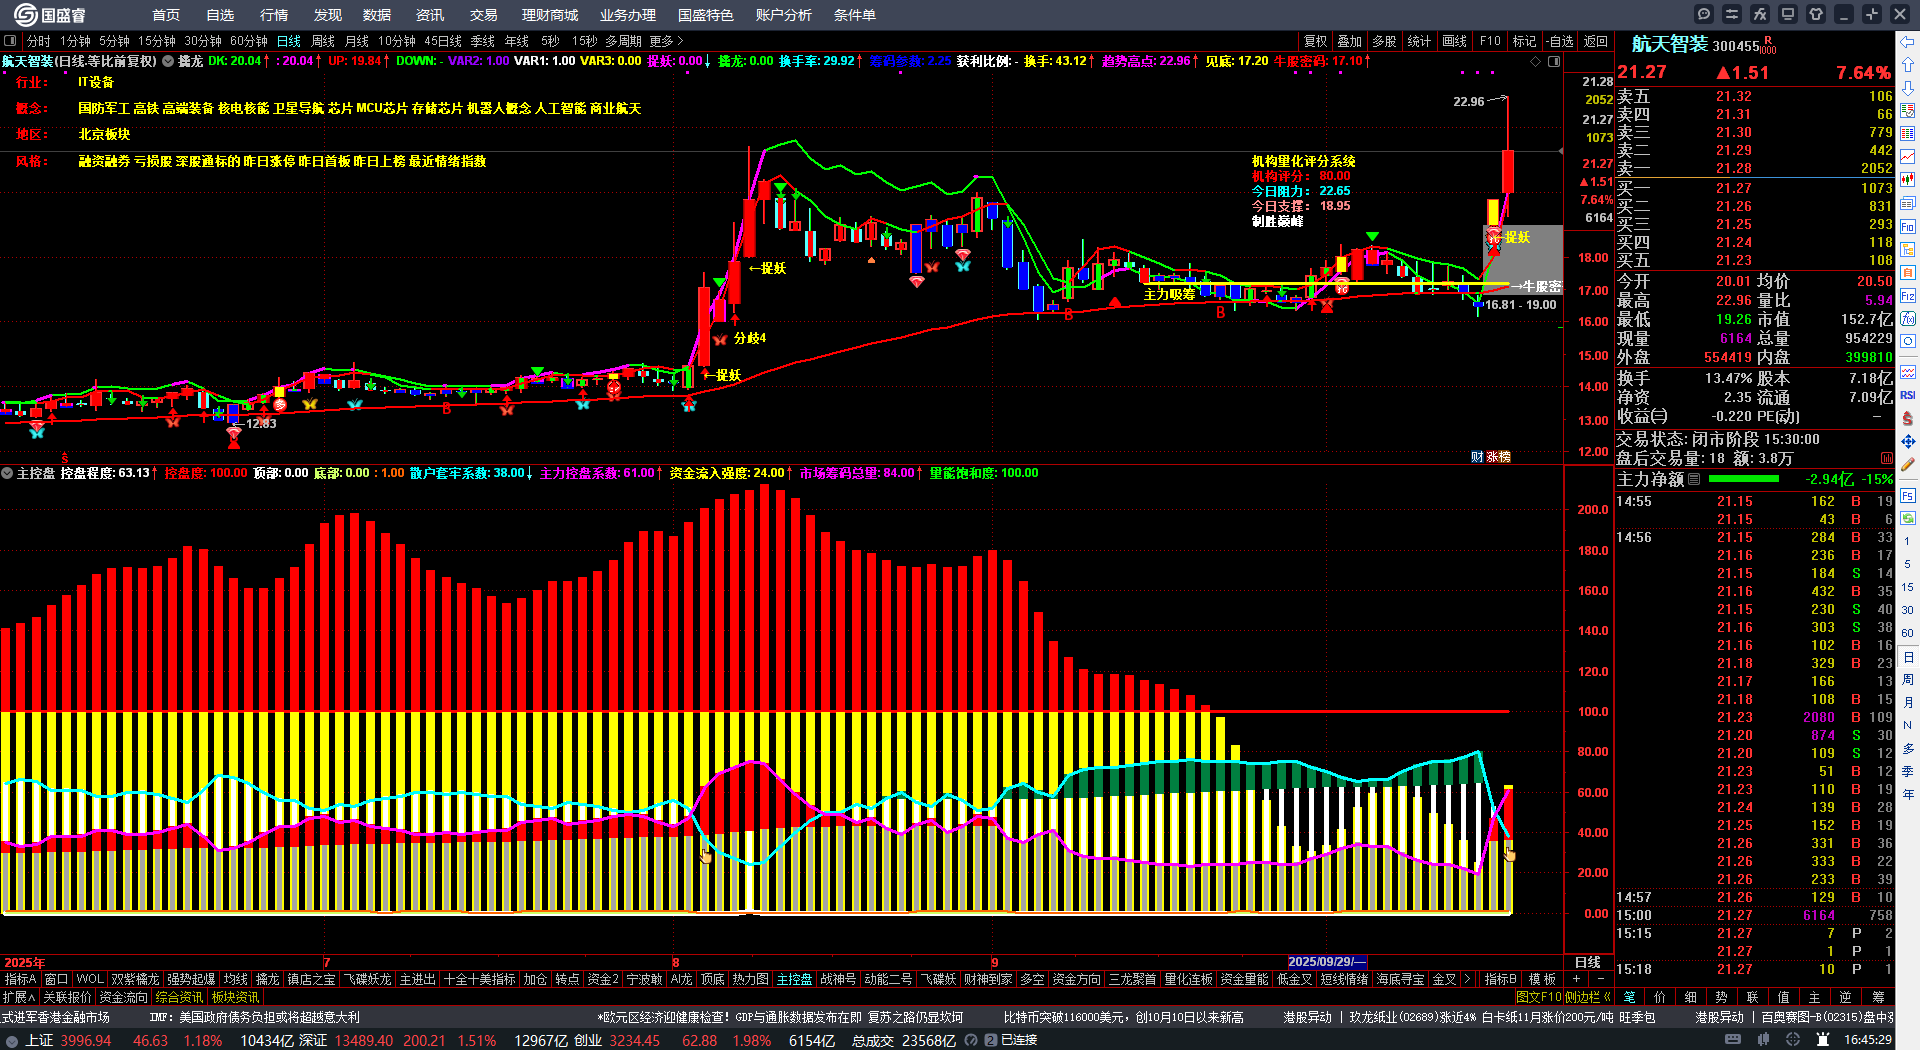Click the crosshair target icon in status bar
The height and width of the screenshot is (1050, 1920).
pos(1793,1040)
